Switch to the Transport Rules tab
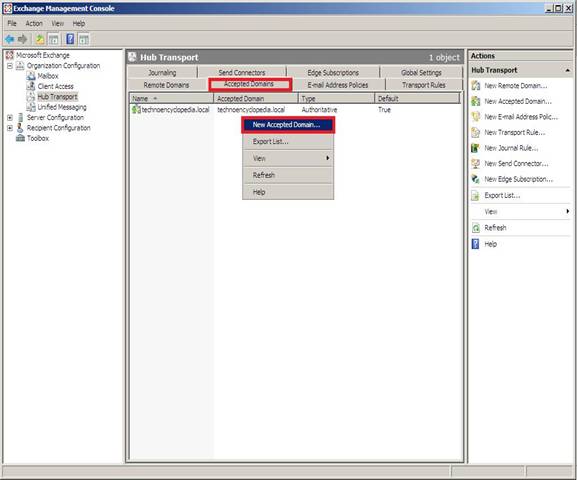 tap(424, 85)
